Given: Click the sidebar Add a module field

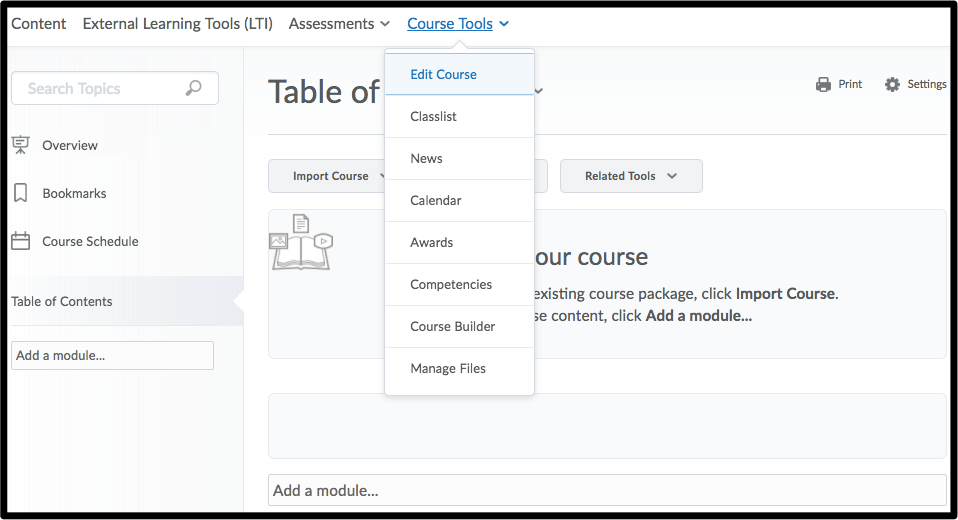Looking at the screenshot, I should click(x=112, y=356).
